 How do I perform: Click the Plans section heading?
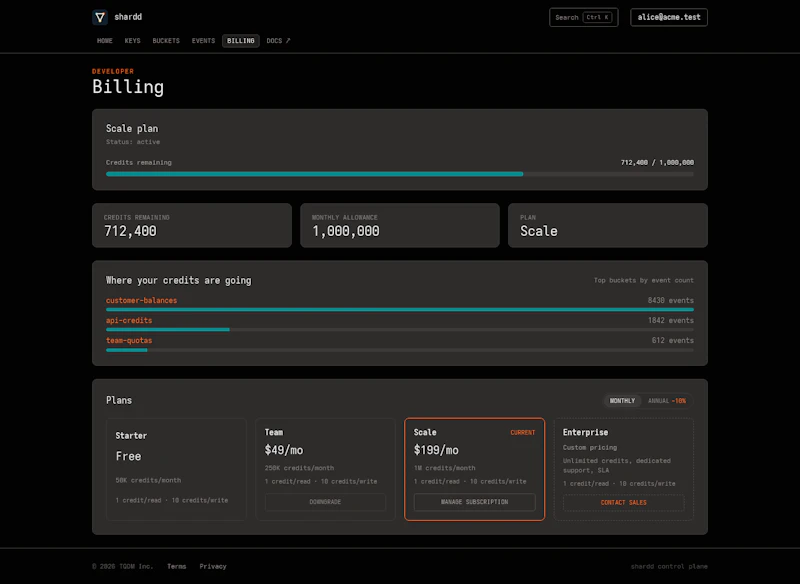(x=119, y=400)
